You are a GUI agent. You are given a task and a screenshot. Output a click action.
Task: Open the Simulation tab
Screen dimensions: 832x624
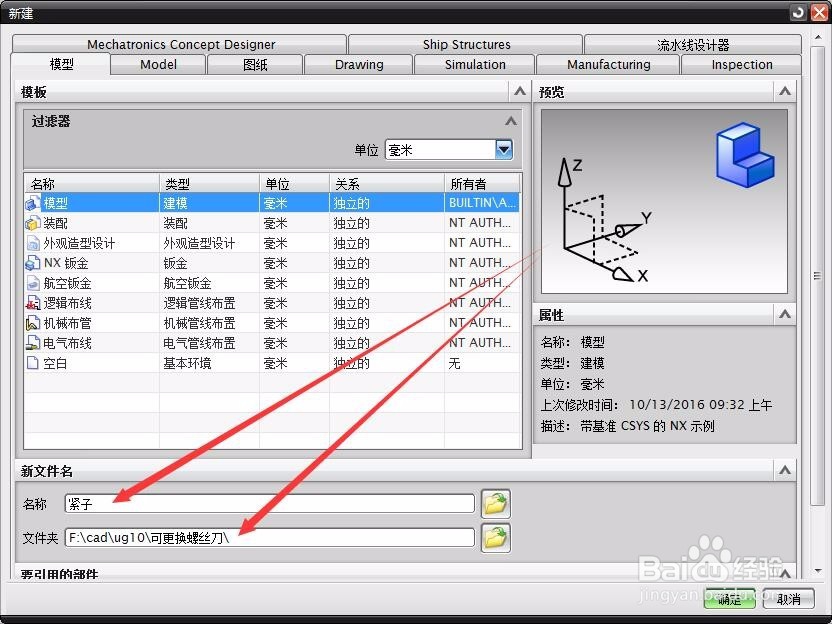tap(475, 65)
